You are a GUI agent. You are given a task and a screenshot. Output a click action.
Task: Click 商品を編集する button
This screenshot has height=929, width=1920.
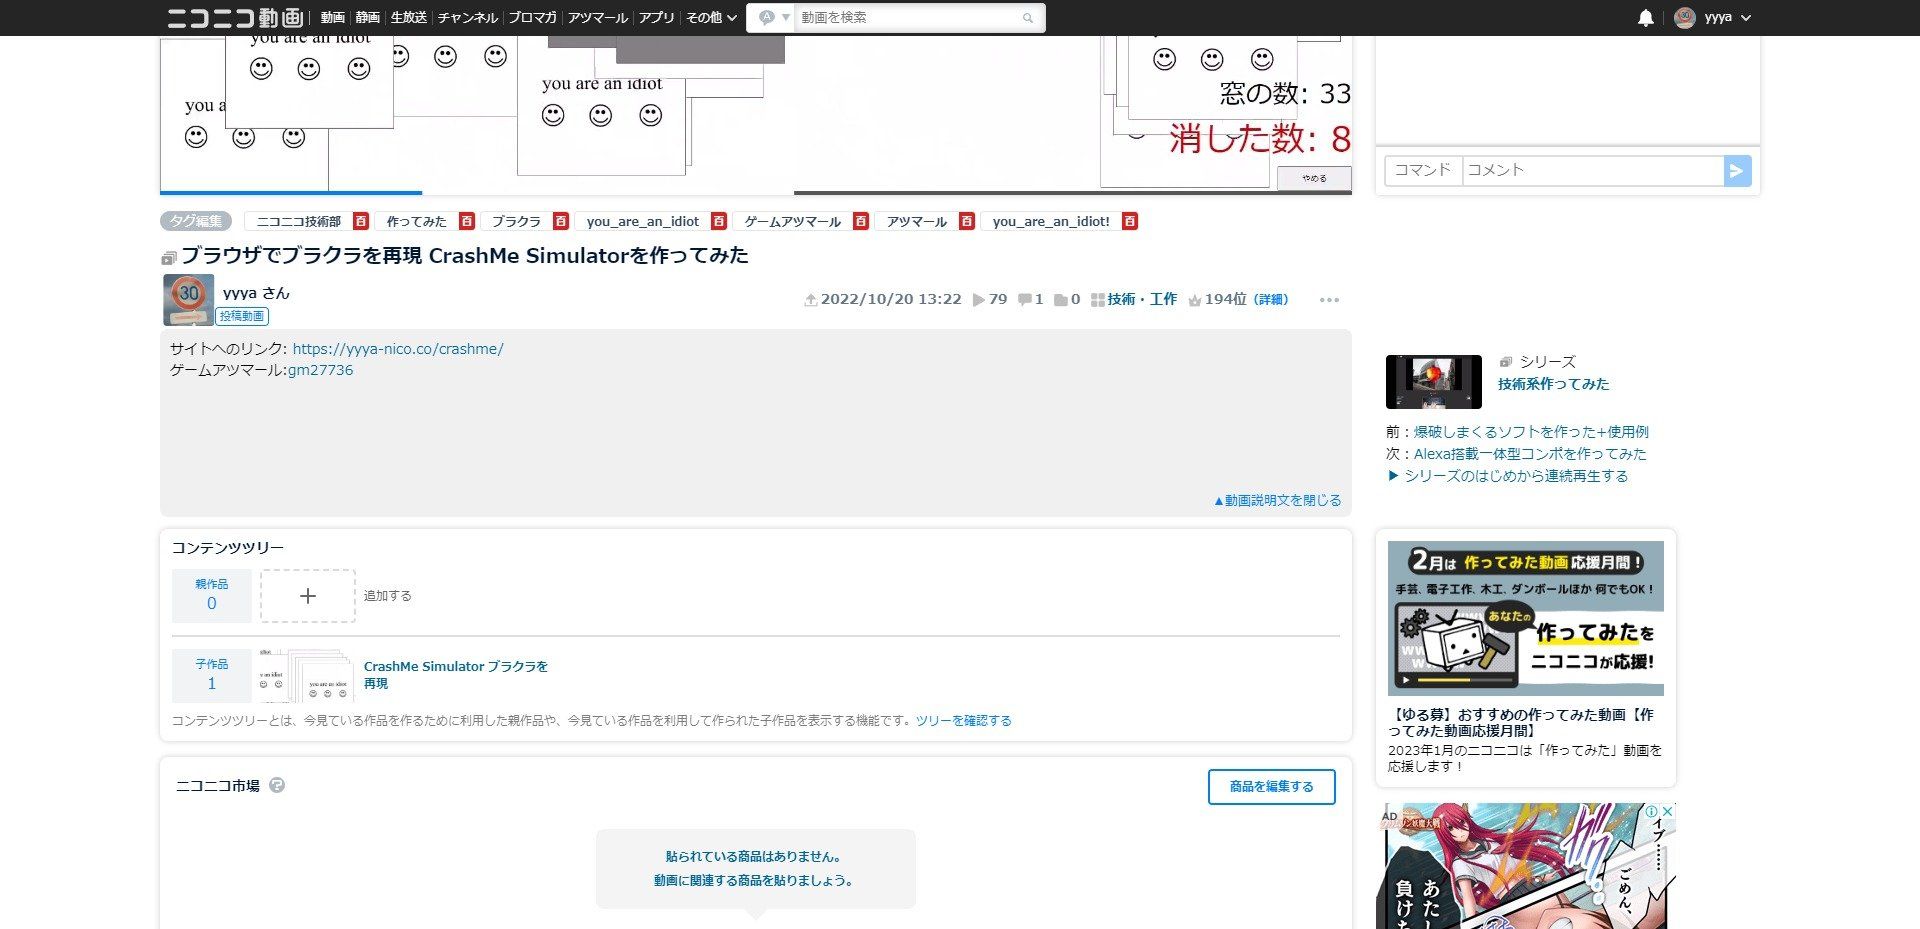point(1271,787)
